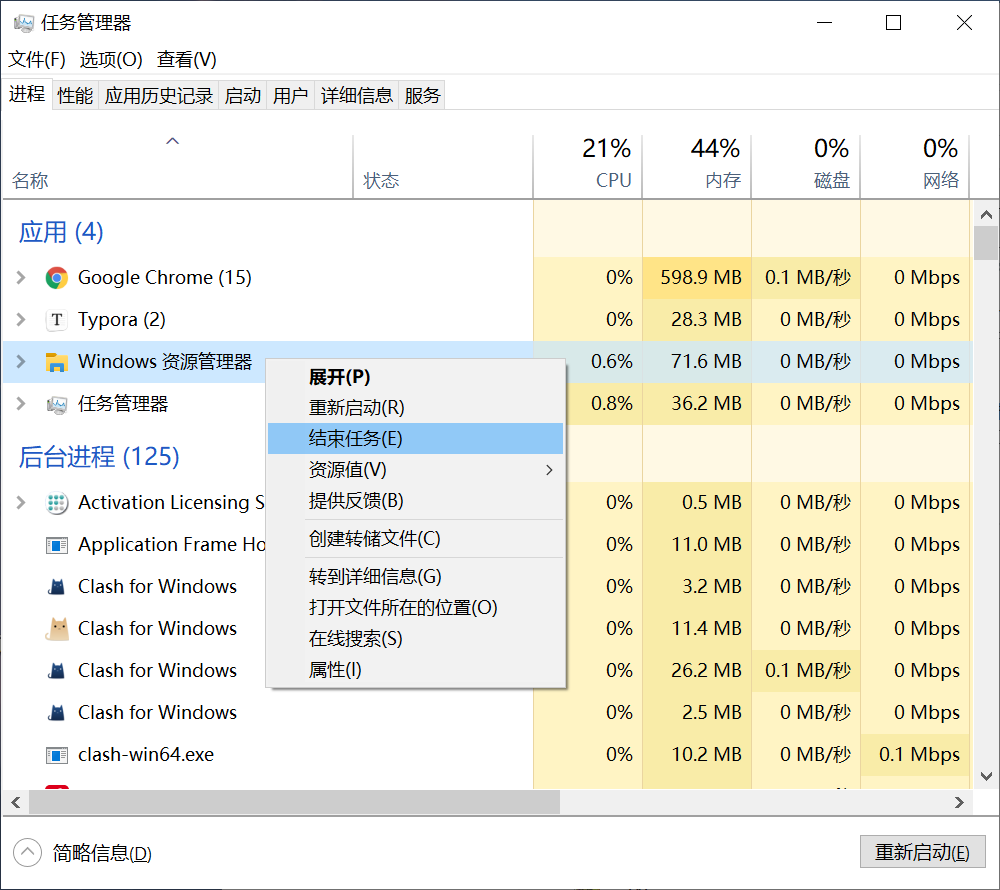Open the 查看(V) menu
This screenshot has height=890, width=1000.
pyautogui.click(x=186, y=59)
